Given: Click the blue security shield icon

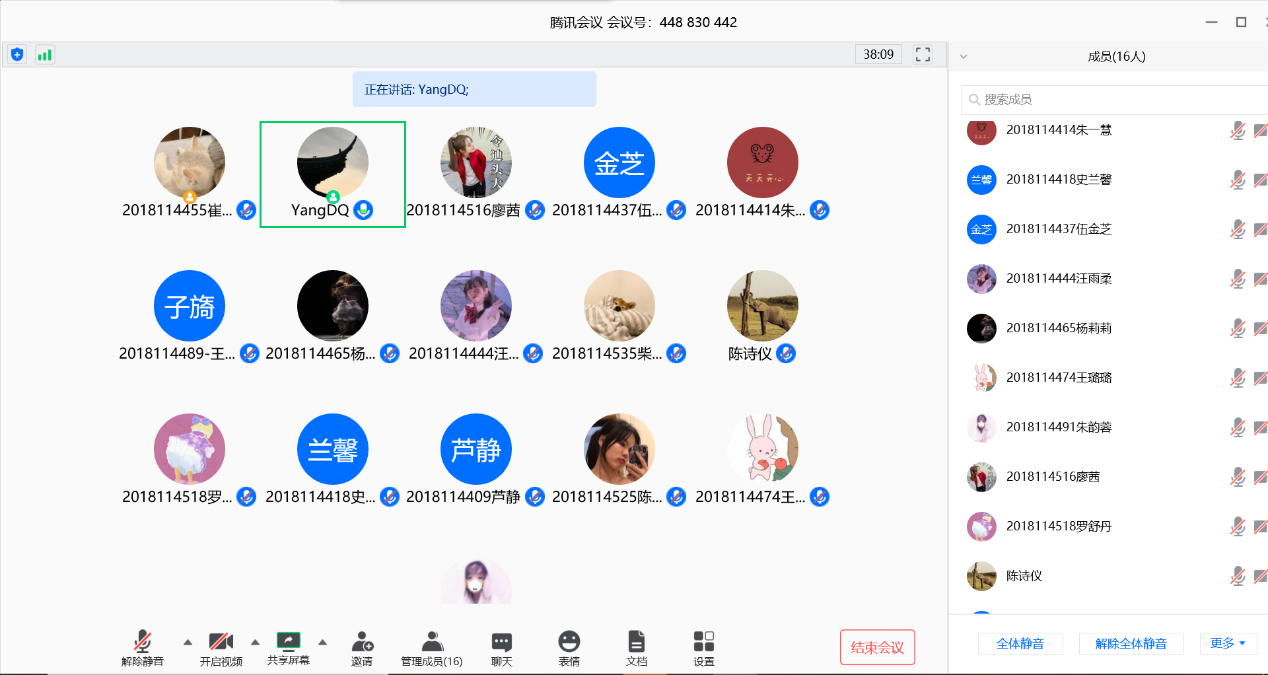Looking at the screenshot, I should point(17,54).
